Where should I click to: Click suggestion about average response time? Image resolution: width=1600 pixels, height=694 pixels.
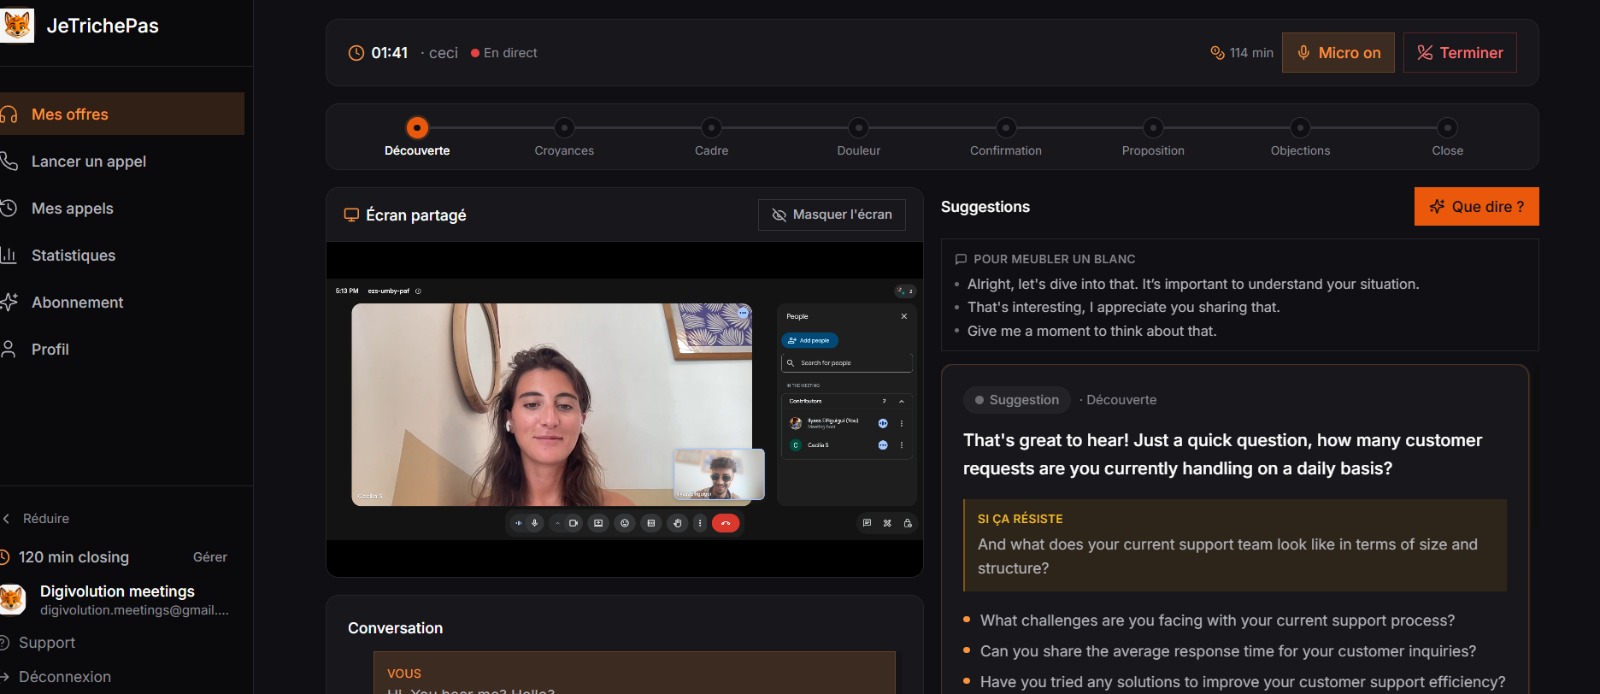click(1228, 651)
